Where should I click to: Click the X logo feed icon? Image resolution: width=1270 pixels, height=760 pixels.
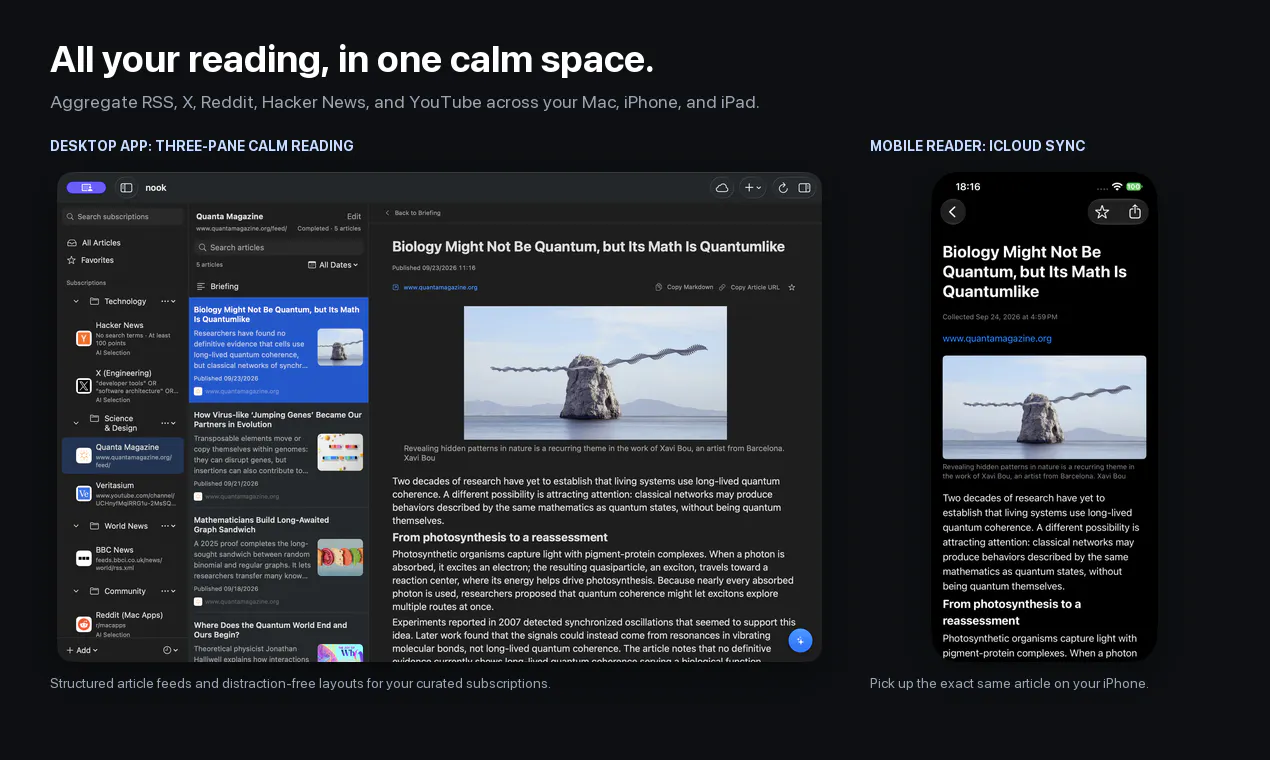tap(84, 385)
